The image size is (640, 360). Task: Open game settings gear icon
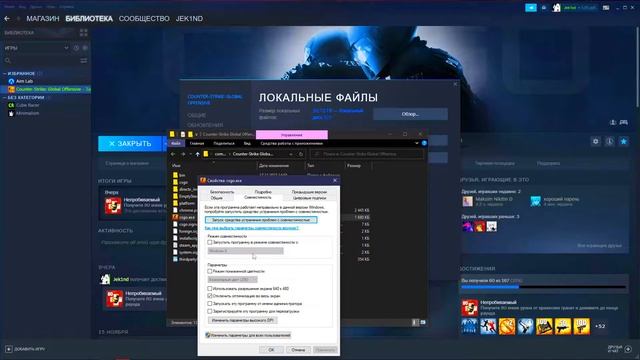[596, 141]
